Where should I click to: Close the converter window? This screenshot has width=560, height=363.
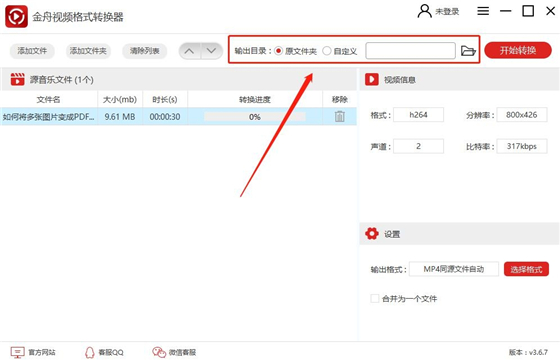[550, 11]
